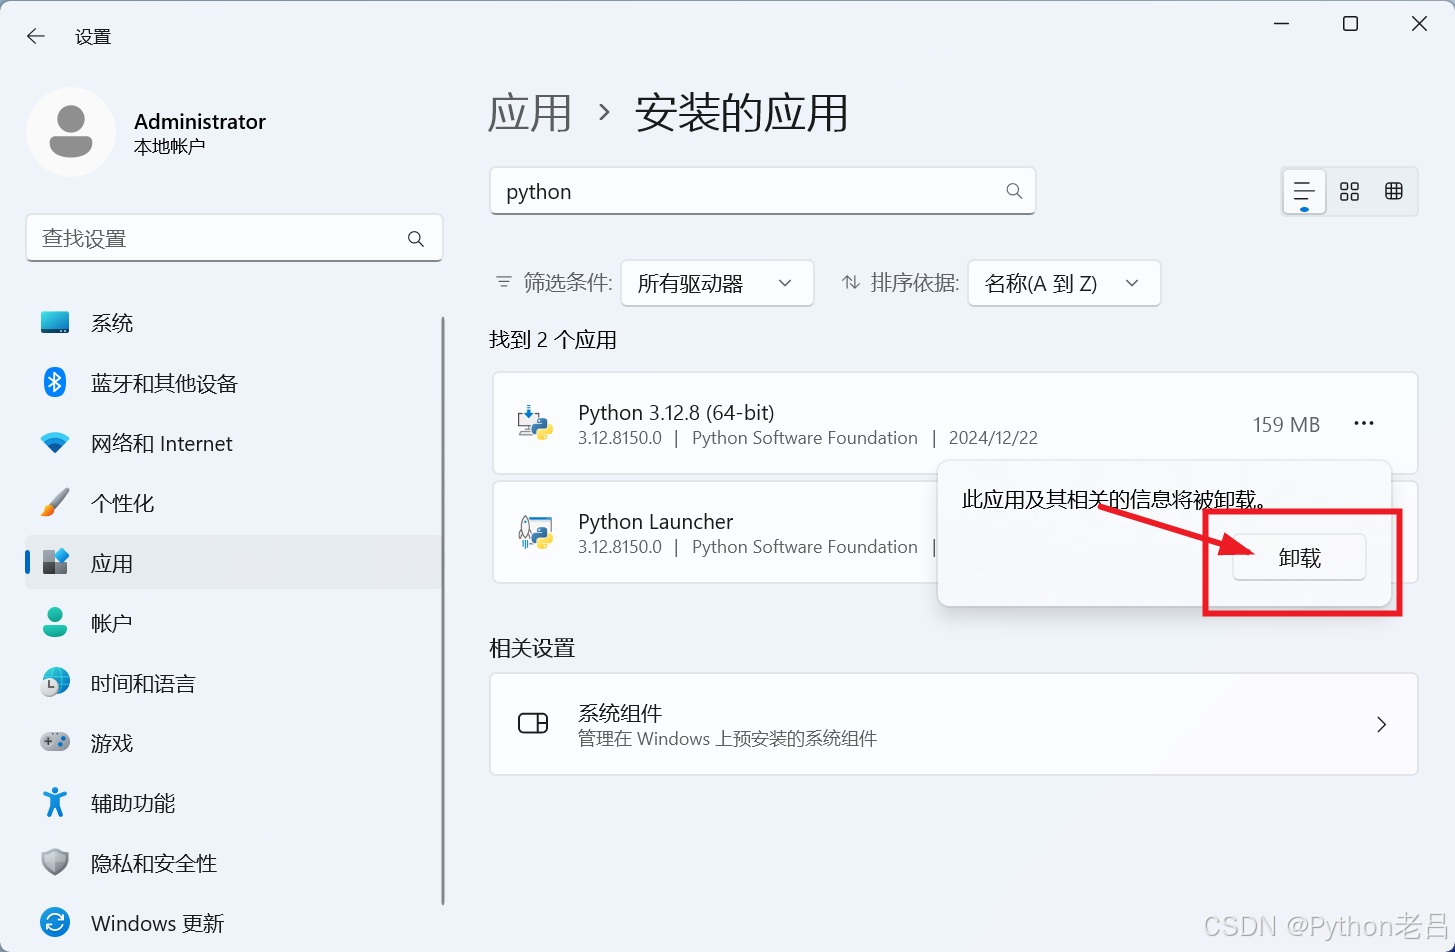Screen dimensions: 1455x952
Task: Click the 159 MB size text
Action: coord(1286,425)
